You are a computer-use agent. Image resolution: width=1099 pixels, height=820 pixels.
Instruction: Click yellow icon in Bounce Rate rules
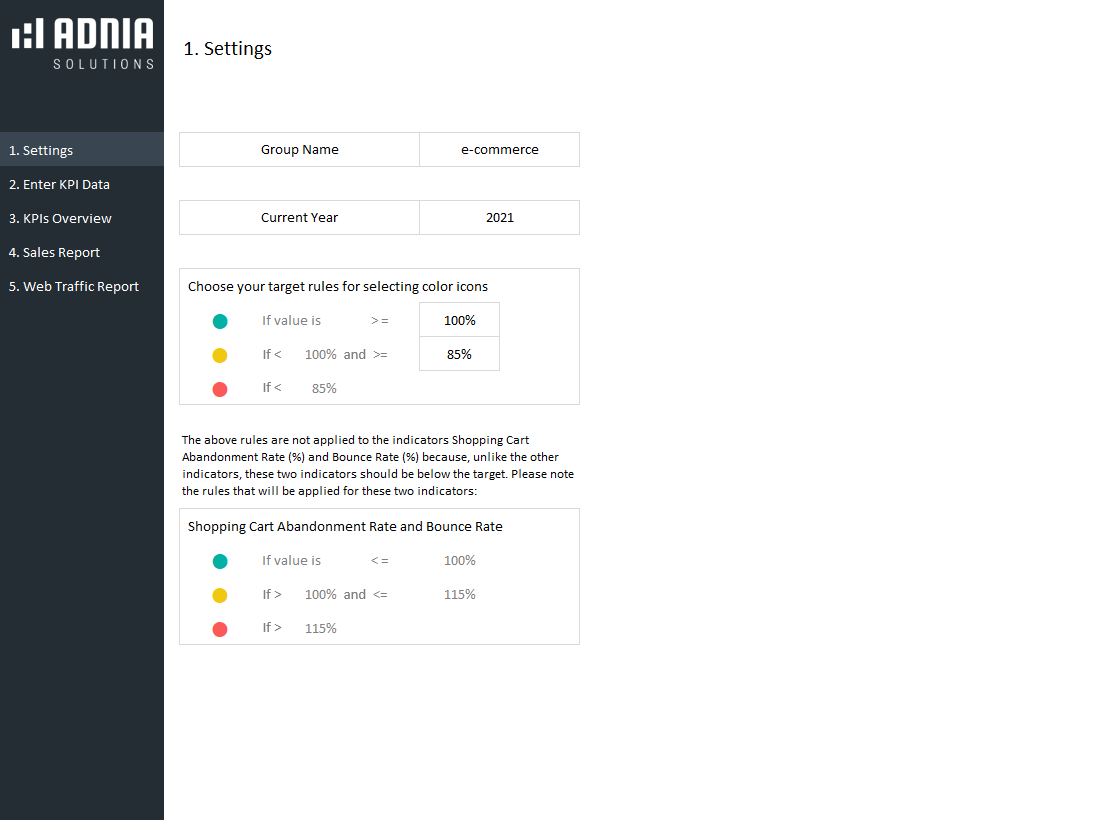(220, 595)
